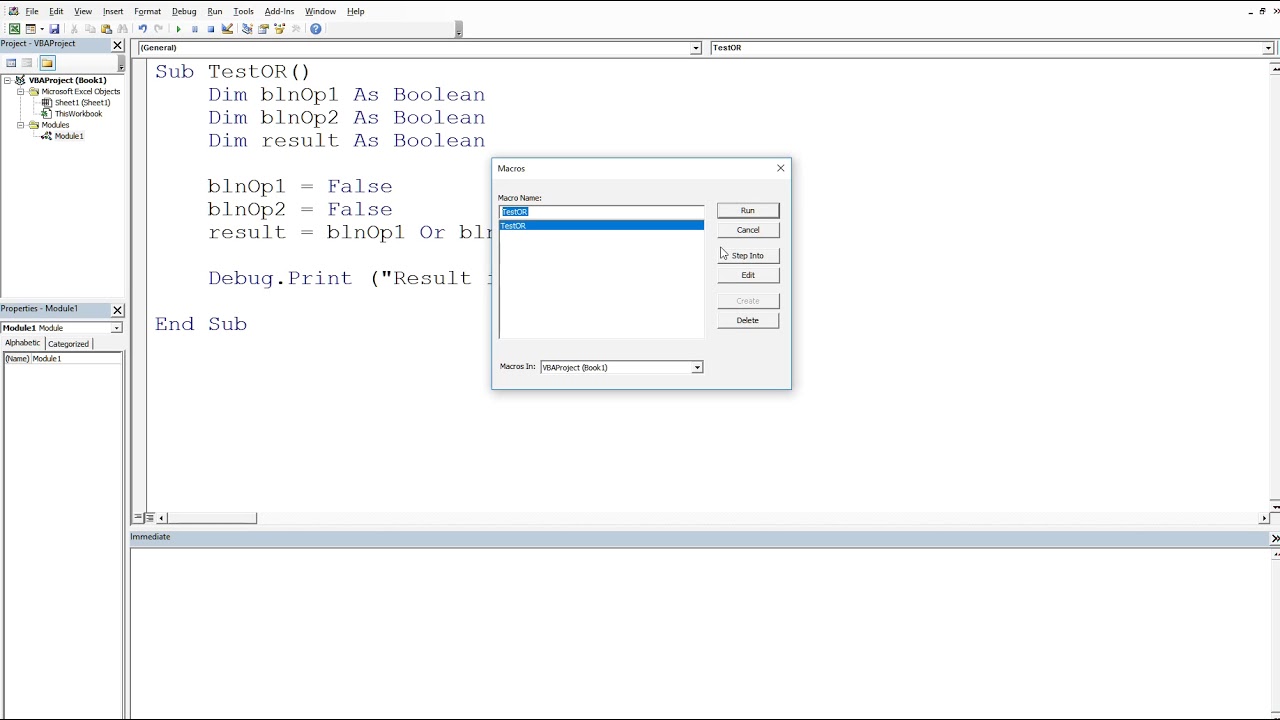This screenshot has height=720, width=1280.
Task: Open the Run menu
Action: pyautogui.click(x=215, y=11)
